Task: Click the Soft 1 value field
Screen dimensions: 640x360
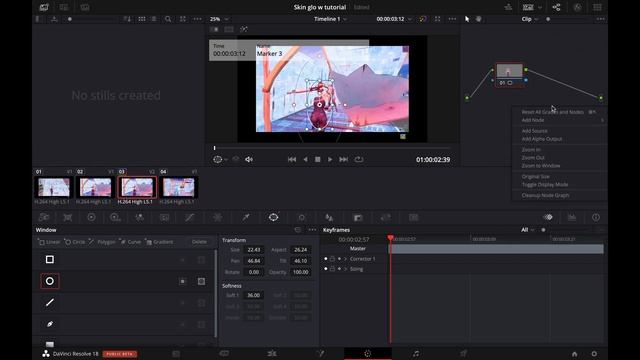Action: (x=253, y=295)
